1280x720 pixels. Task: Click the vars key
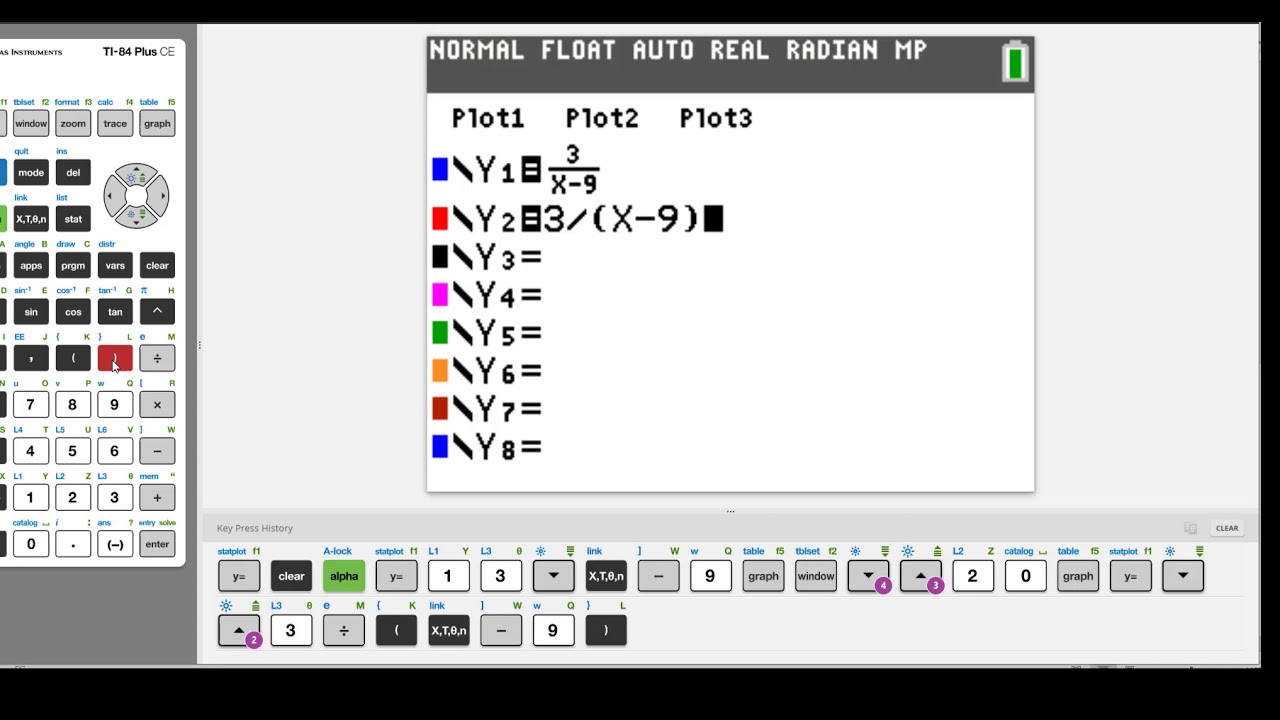pos(115,265)
